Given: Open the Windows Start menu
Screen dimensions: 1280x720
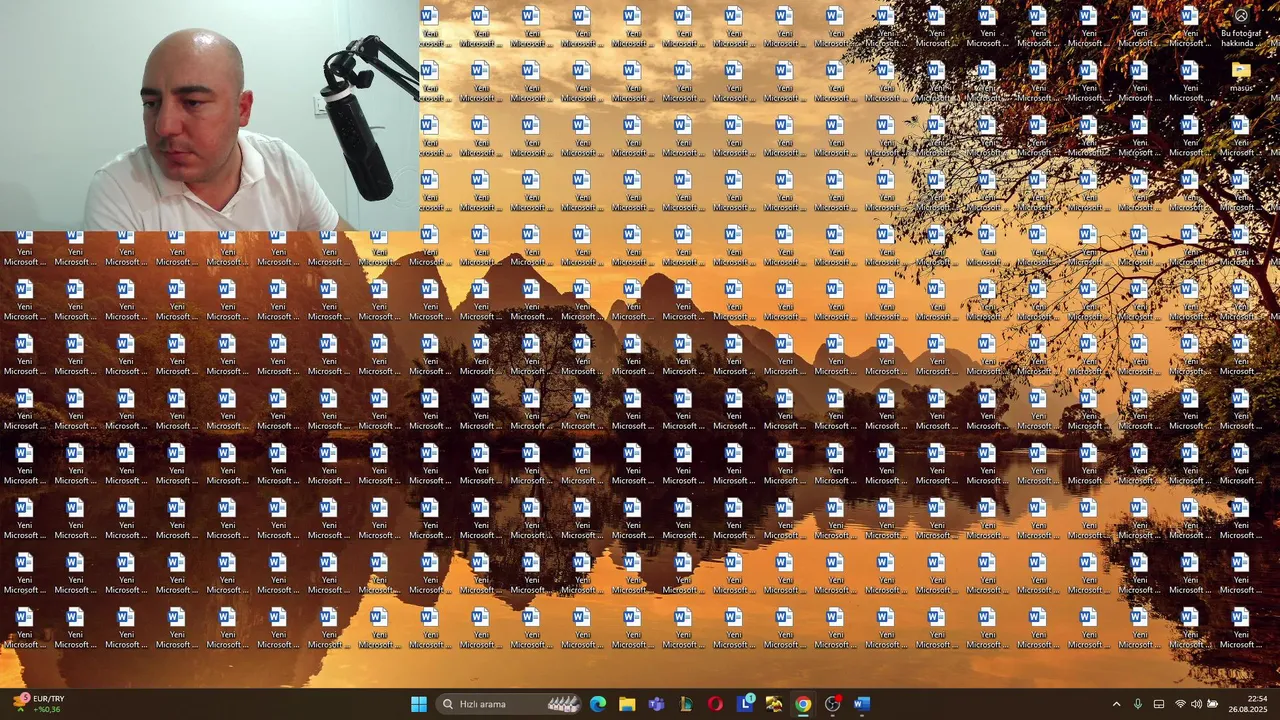Looking at the screenshot, I should coord(419,704).
